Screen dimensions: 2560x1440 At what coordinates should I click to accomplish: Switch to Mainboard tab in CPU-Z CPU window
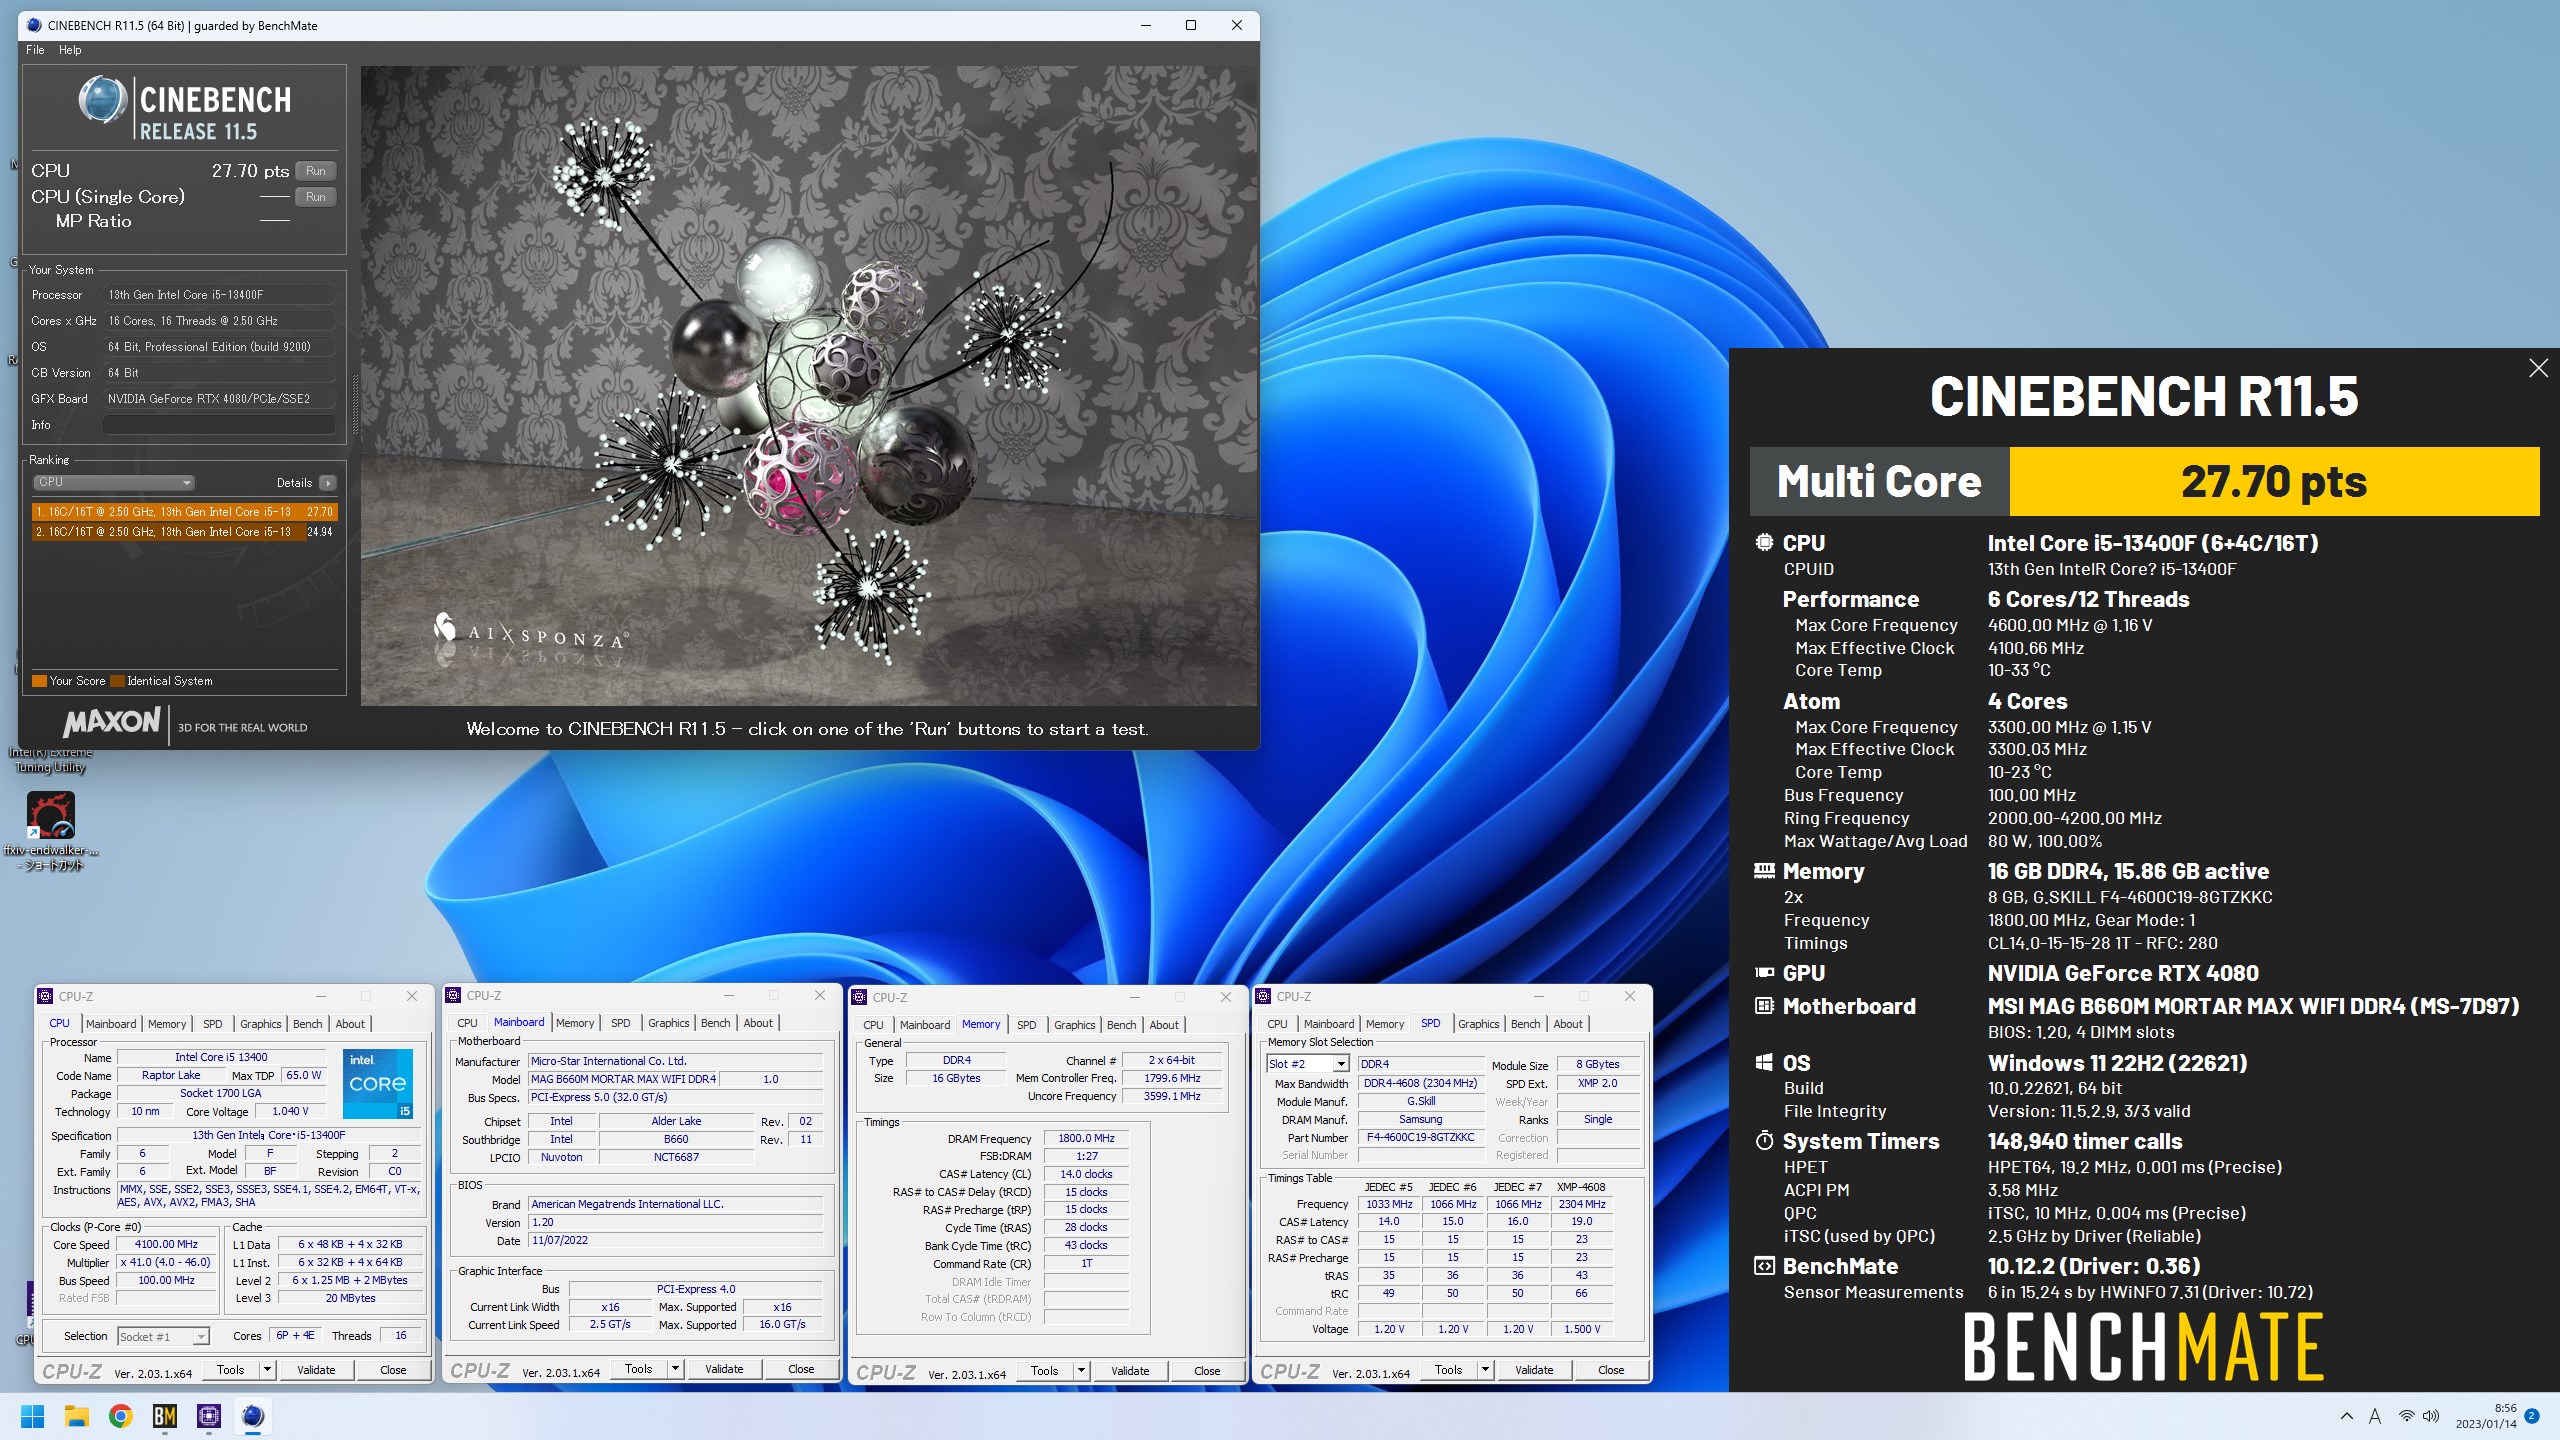click(x=111, y=1024)
